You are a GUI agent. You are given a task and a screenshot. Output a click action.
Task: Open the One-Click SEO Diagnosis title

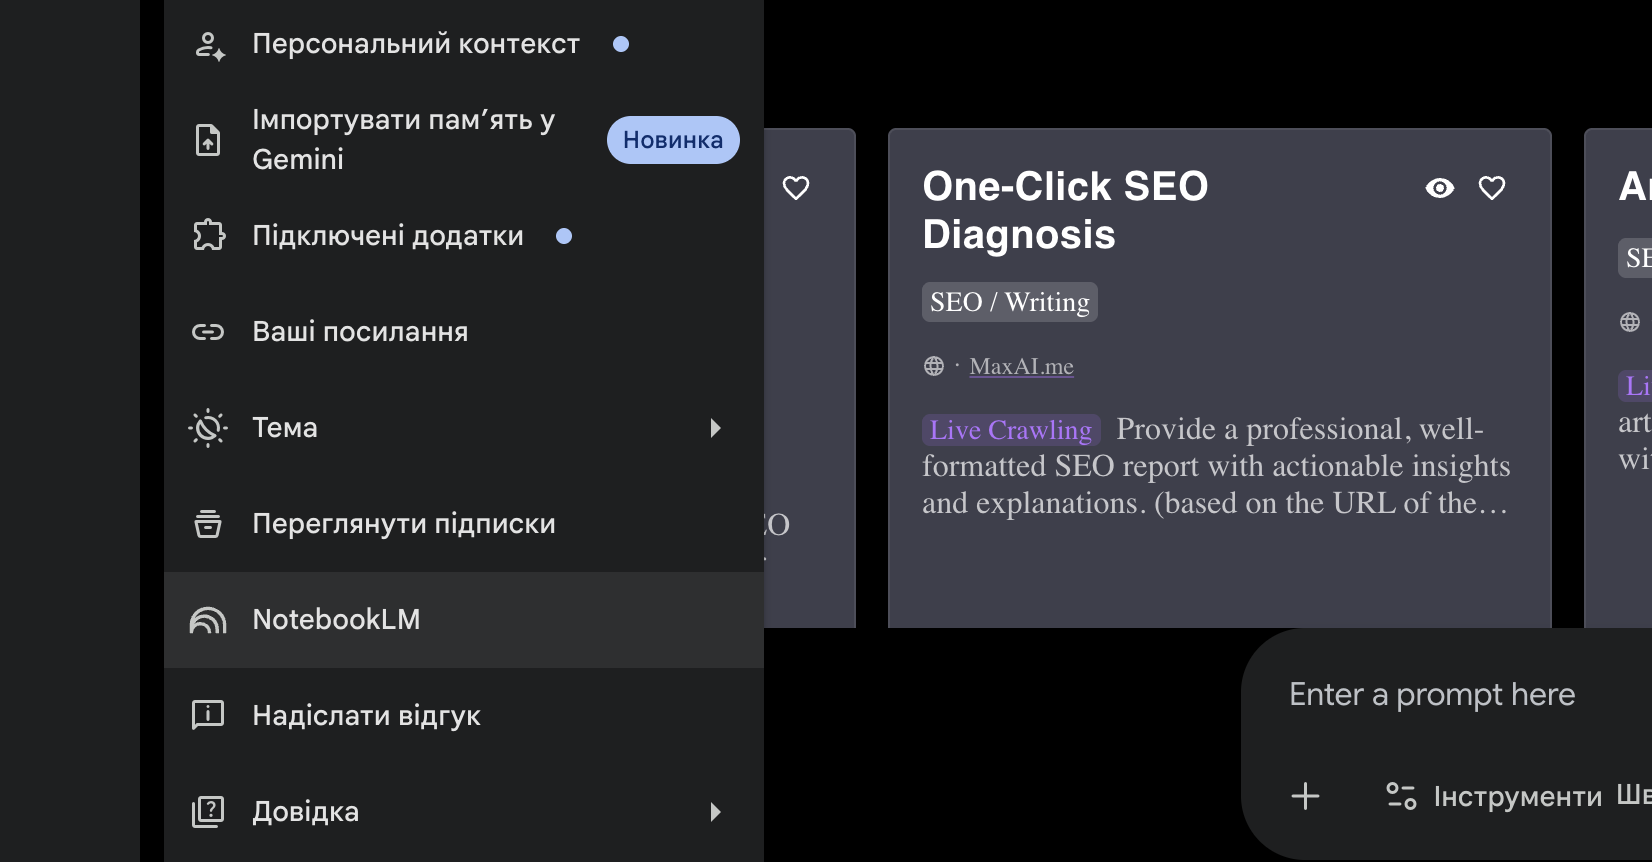click(x=1065, y=210)
